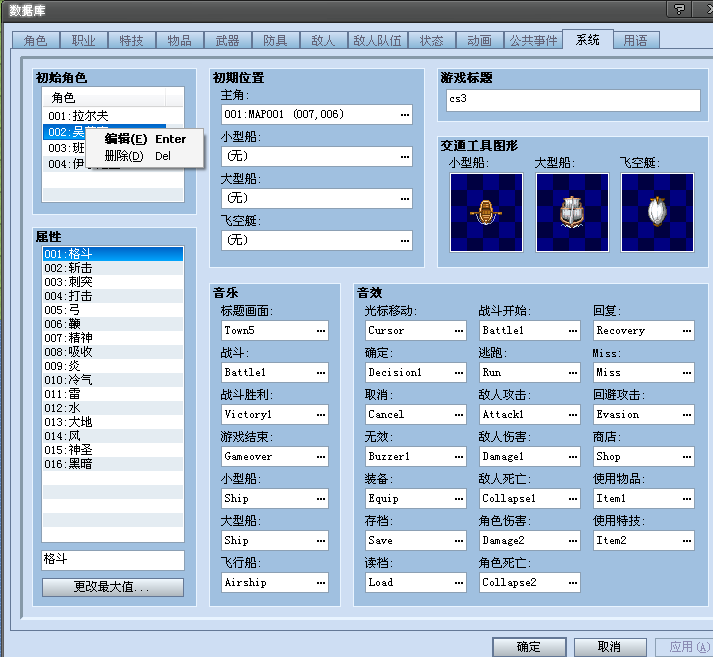
Task: Browse for the Cancel sound effect
Action: point(459,414)
